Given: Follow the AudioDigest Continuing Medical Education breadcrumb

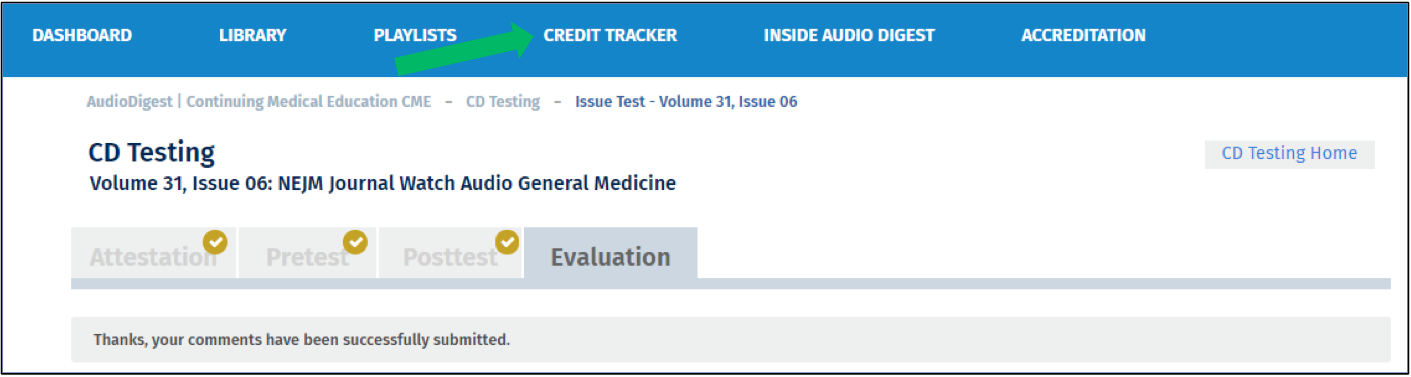Looking at the screenshot, I should (x=259, y=102).
